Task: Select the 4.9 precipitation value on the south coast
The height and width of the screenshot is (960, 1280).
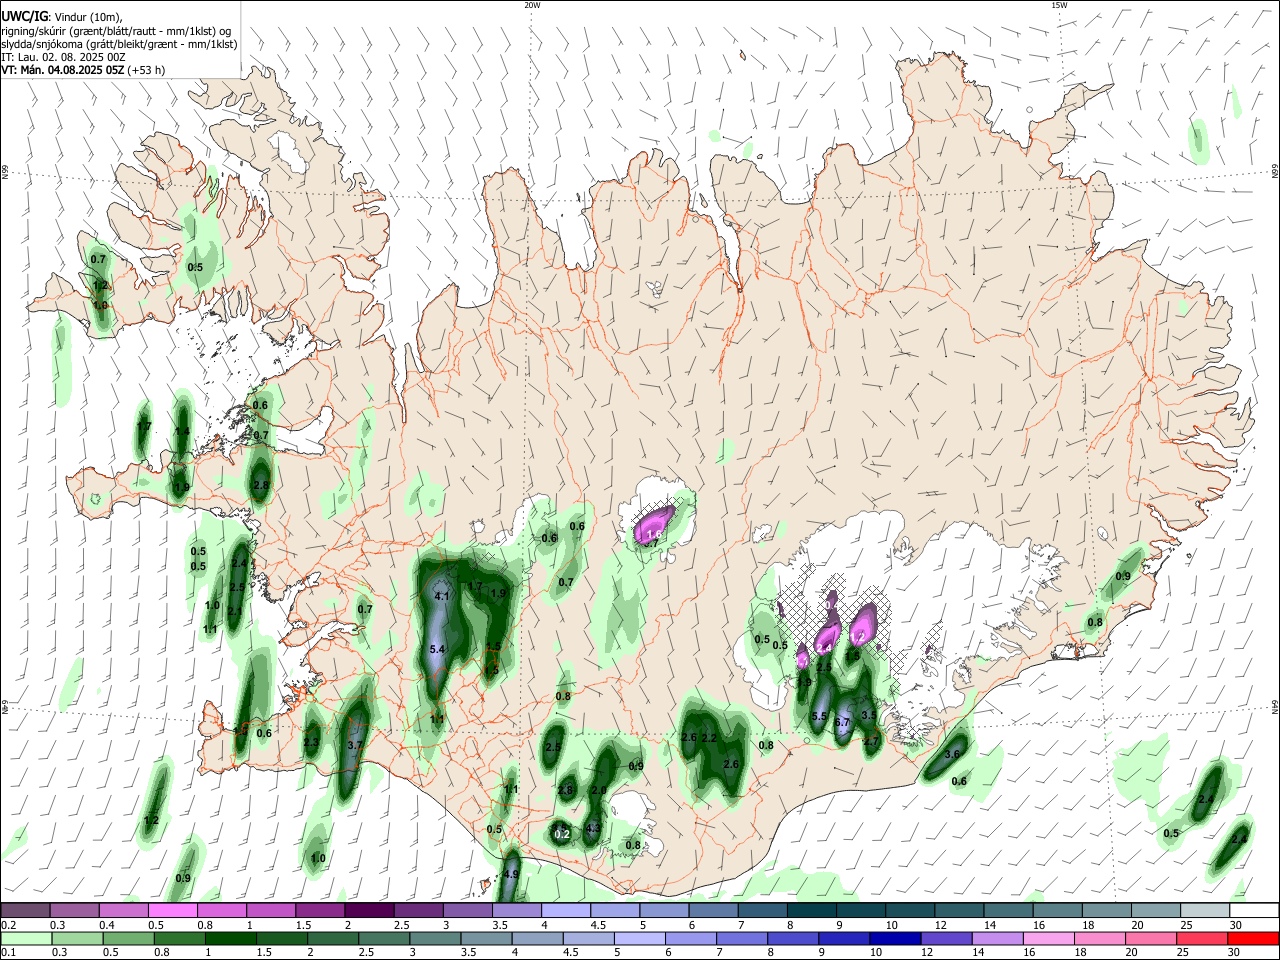Action: tap(511, 874)
